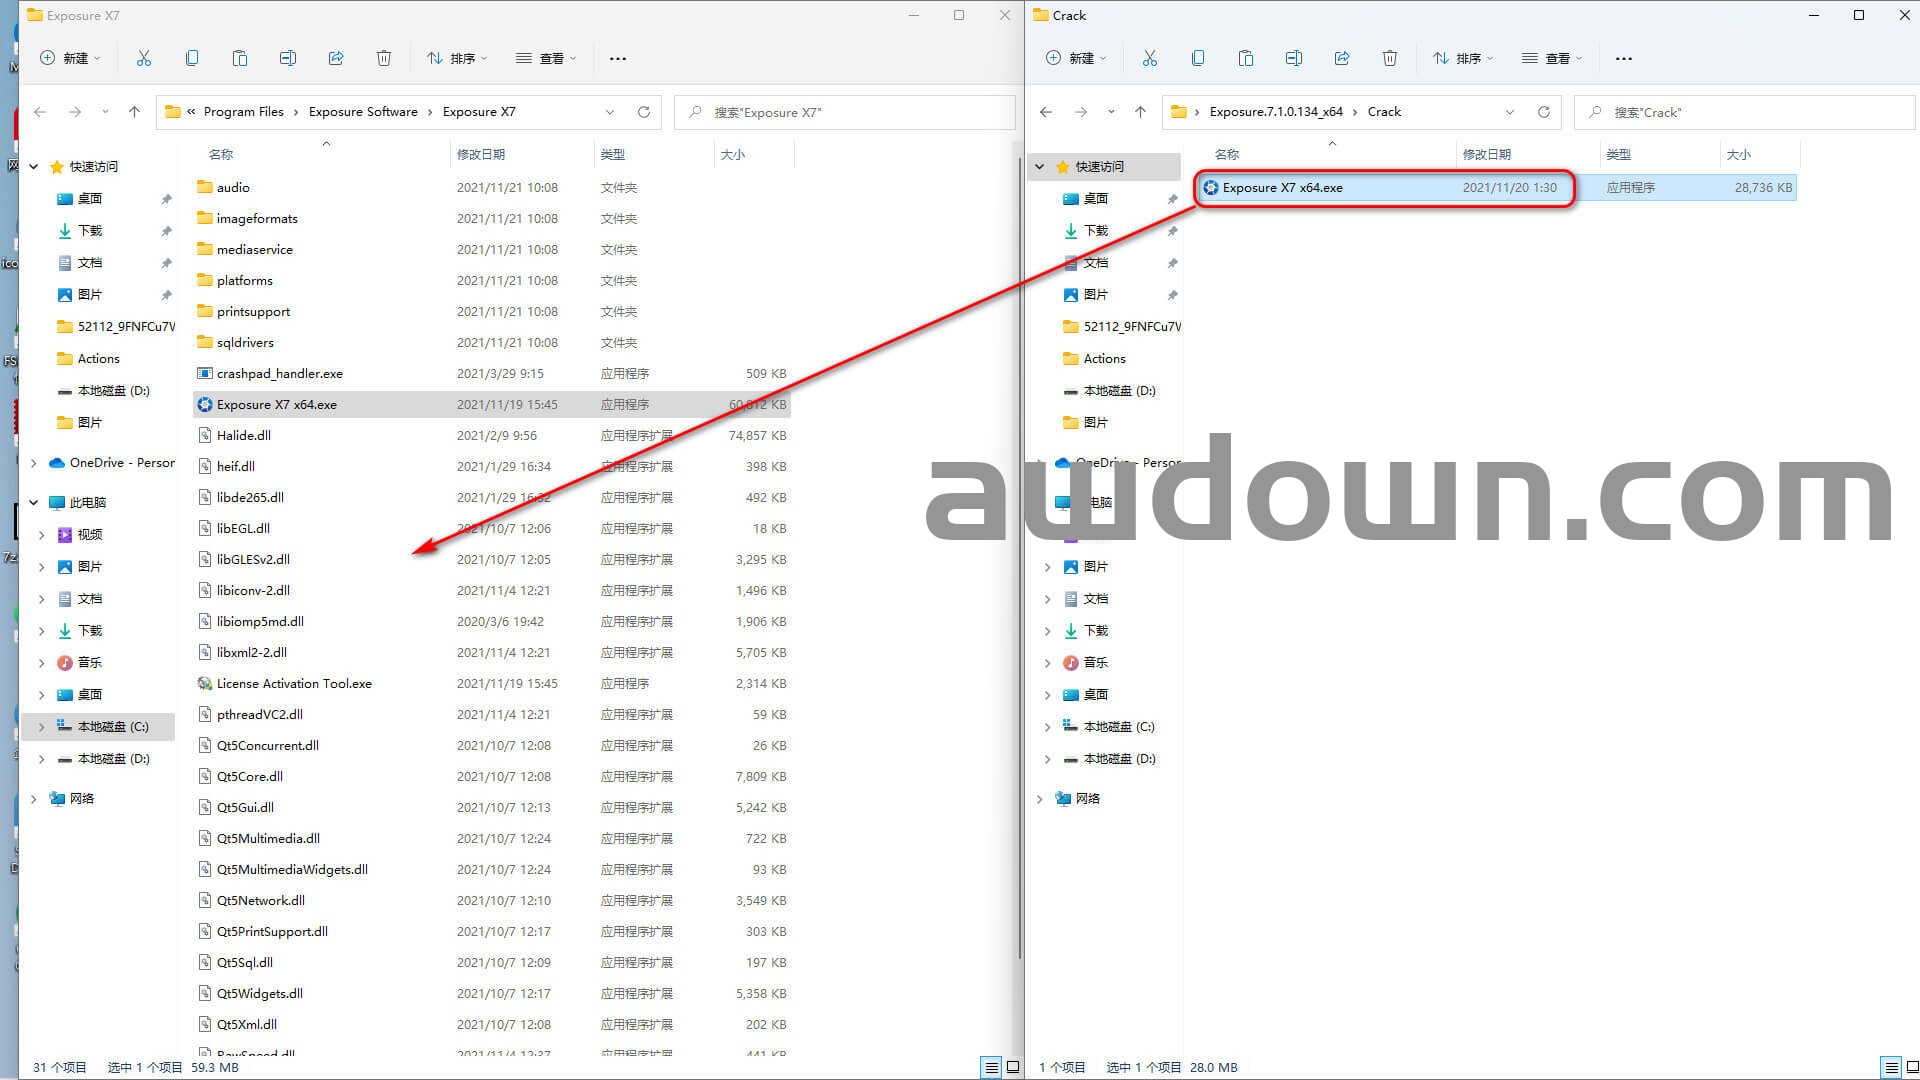Expand 本地磁盘 (C:) in left navigation tree
The image size is (1920, 1080).
tap(41, 727)
